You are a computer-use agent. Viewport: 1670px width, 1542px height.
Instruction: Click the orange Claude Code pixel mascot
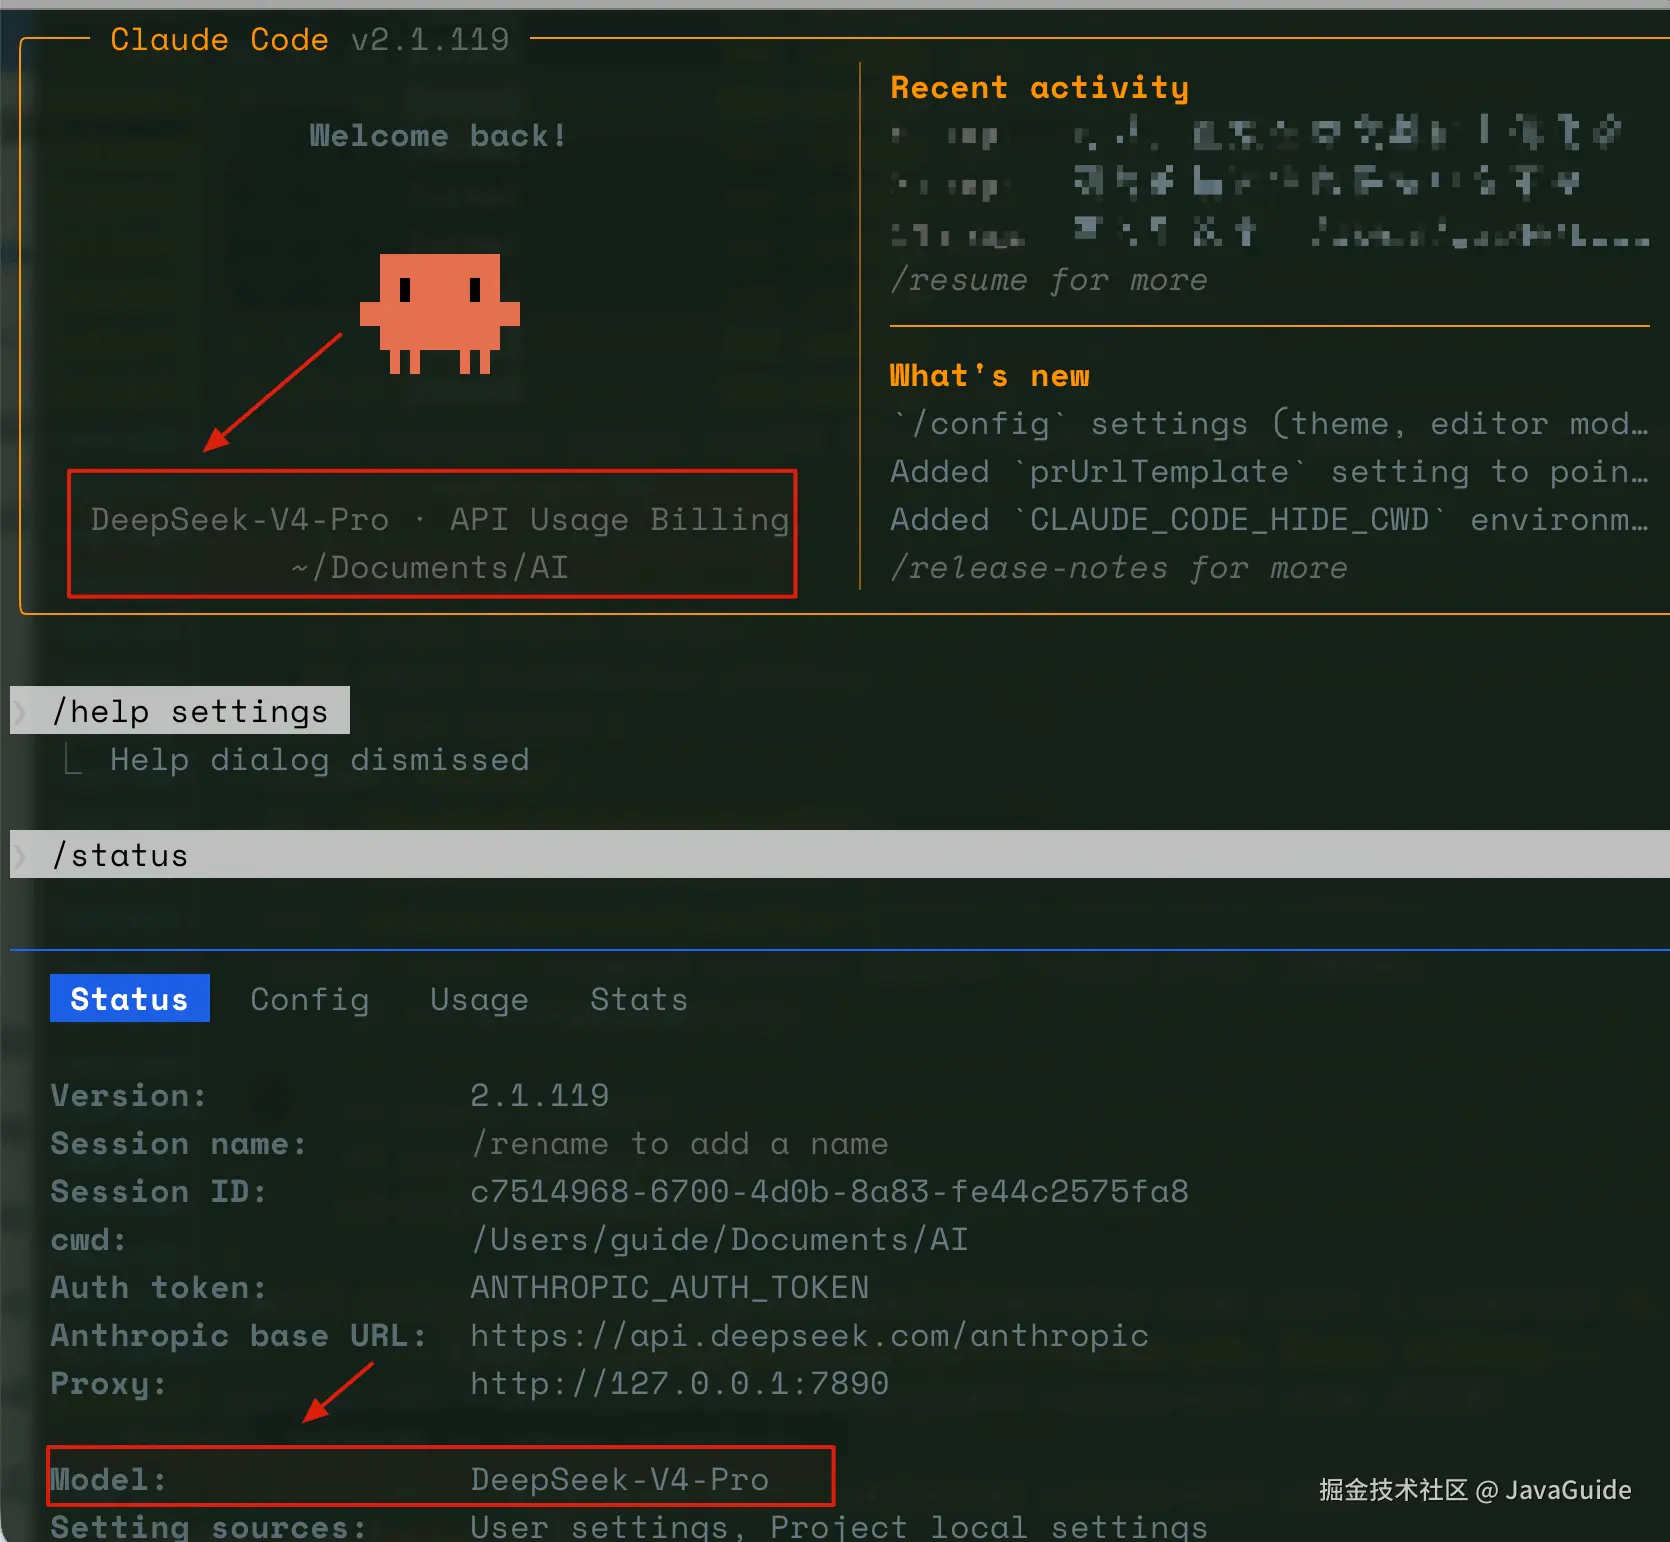[440, 314]
